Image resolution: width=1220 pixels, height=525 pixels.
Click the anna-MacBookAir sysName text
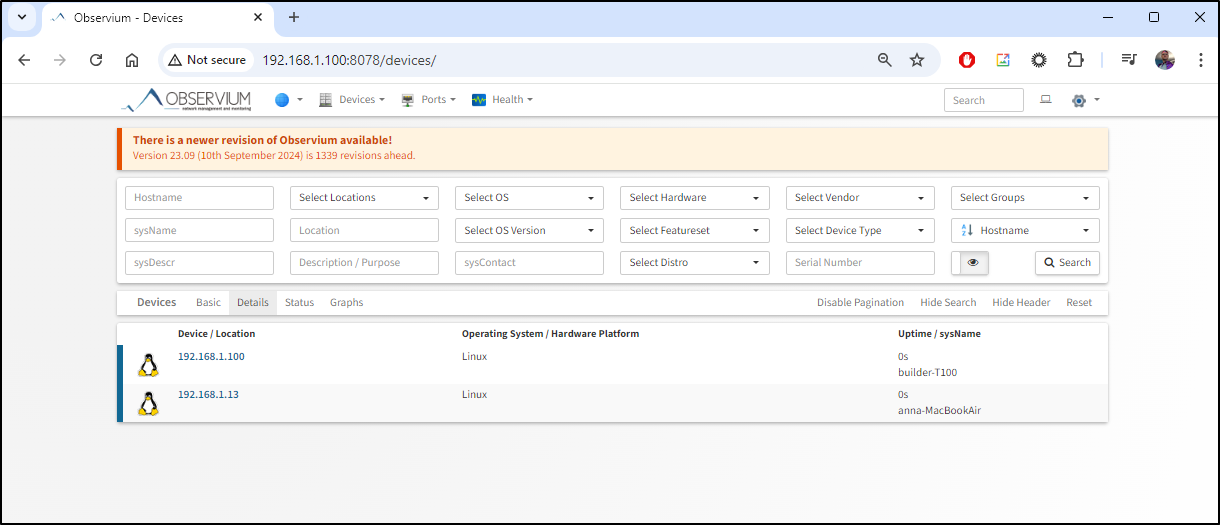tap(939, 410)
